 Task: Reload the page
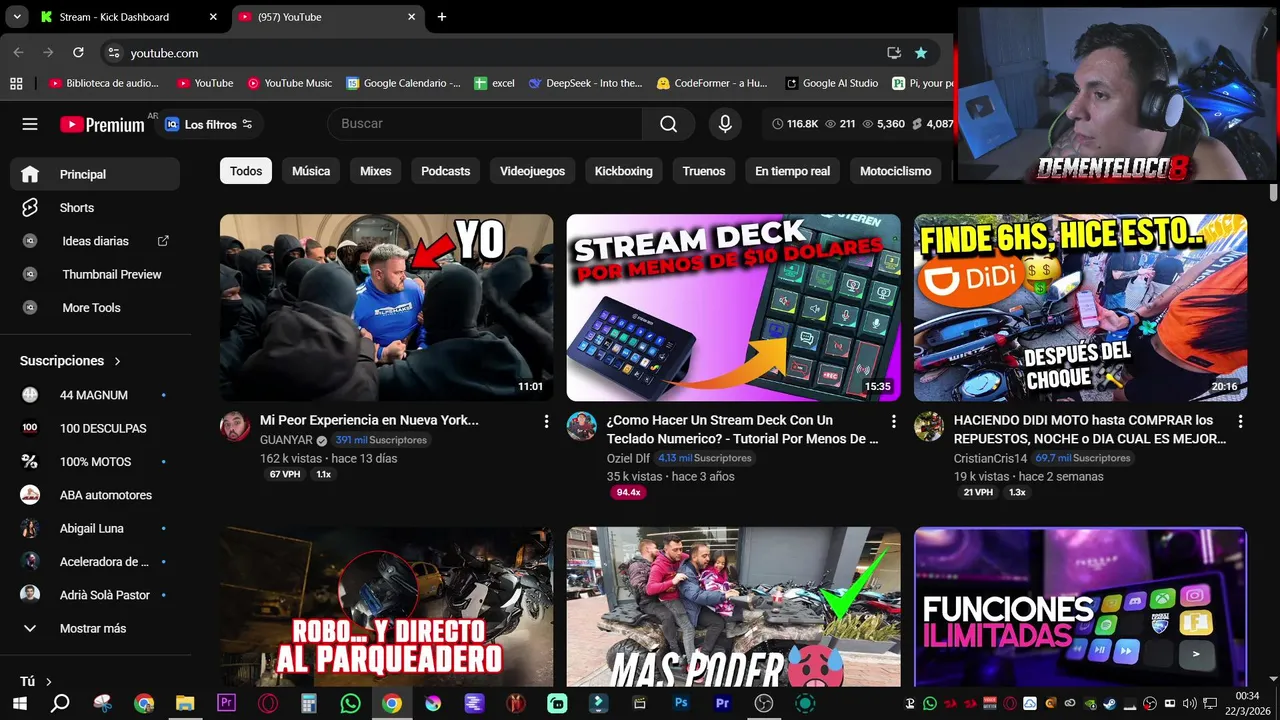click(78, 53)
